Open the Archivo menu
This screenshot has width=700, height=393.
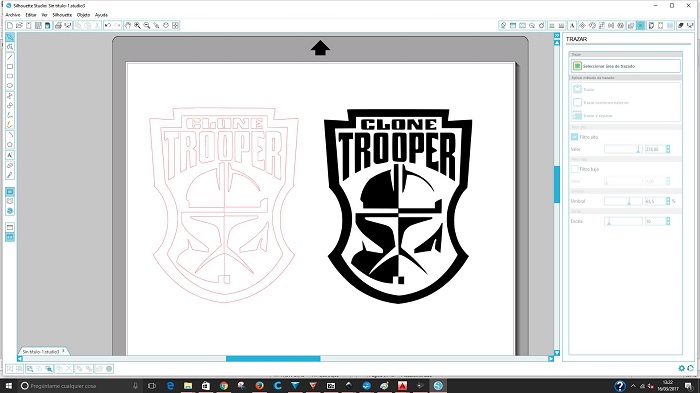click(x=13, y=15)
